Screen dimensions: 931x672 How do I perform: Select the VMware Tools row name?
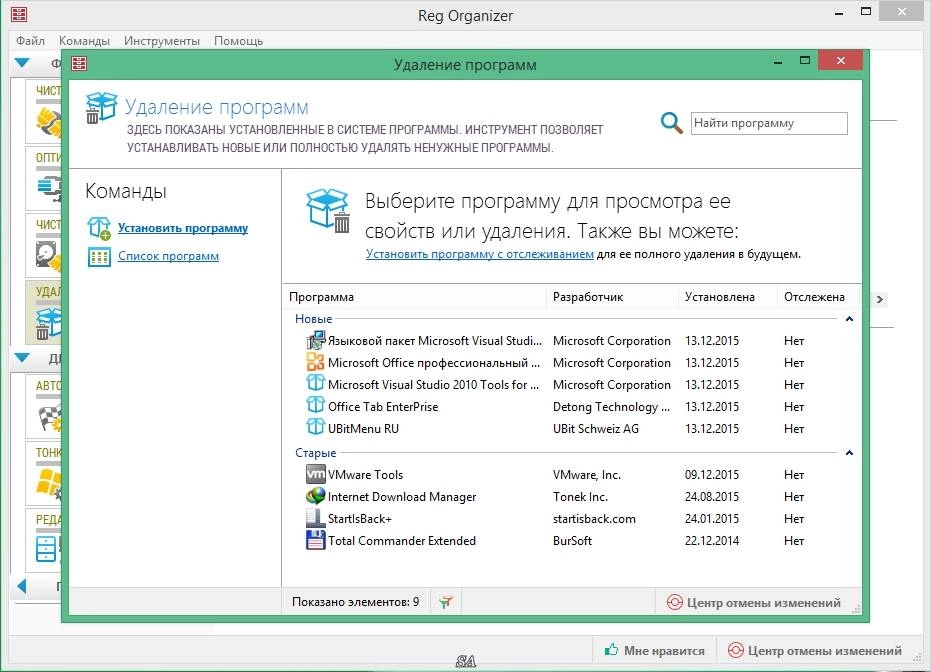[365, 475]
